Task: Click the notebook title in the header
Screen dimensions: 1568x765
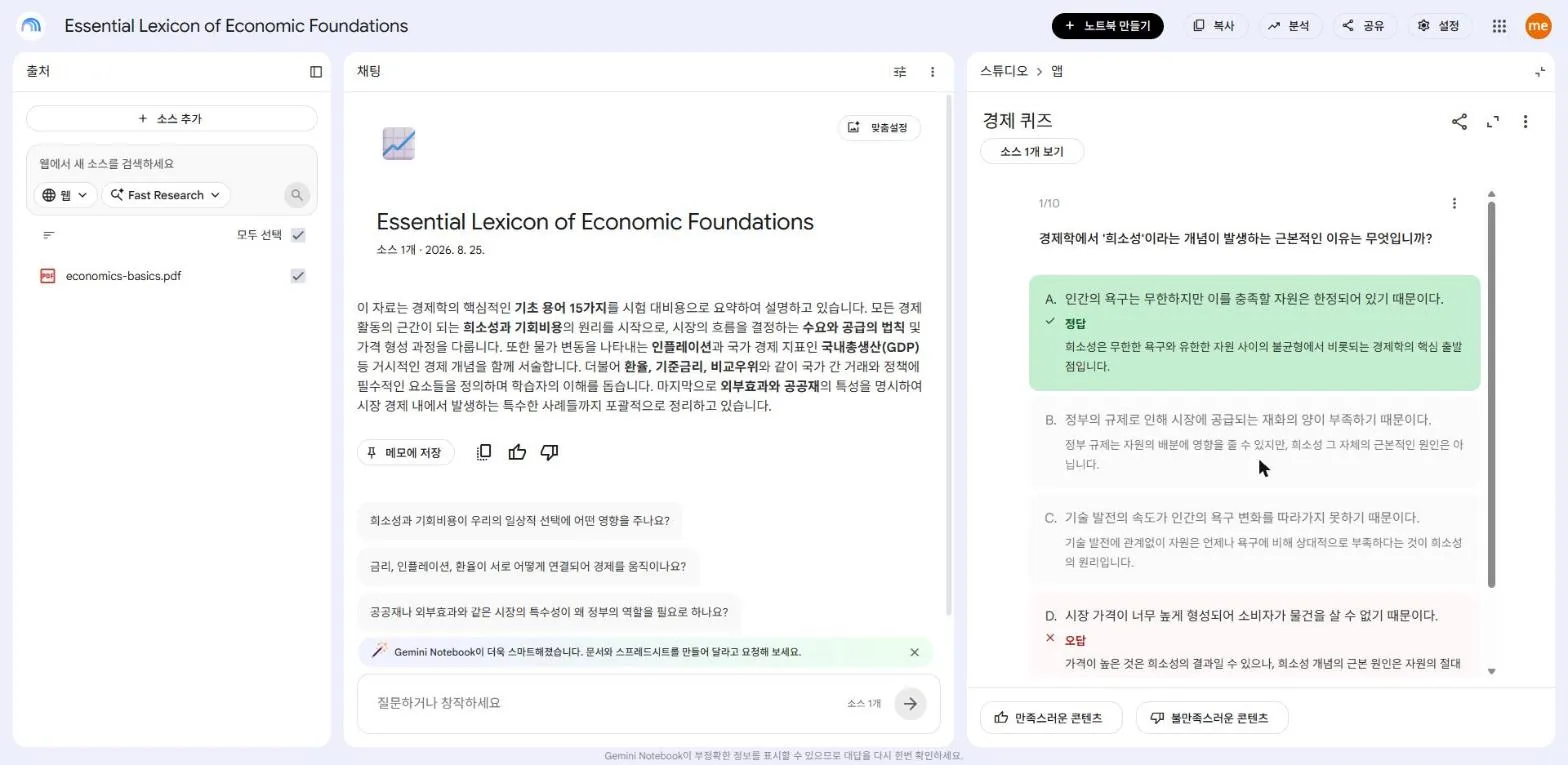Action: (236, 26)
